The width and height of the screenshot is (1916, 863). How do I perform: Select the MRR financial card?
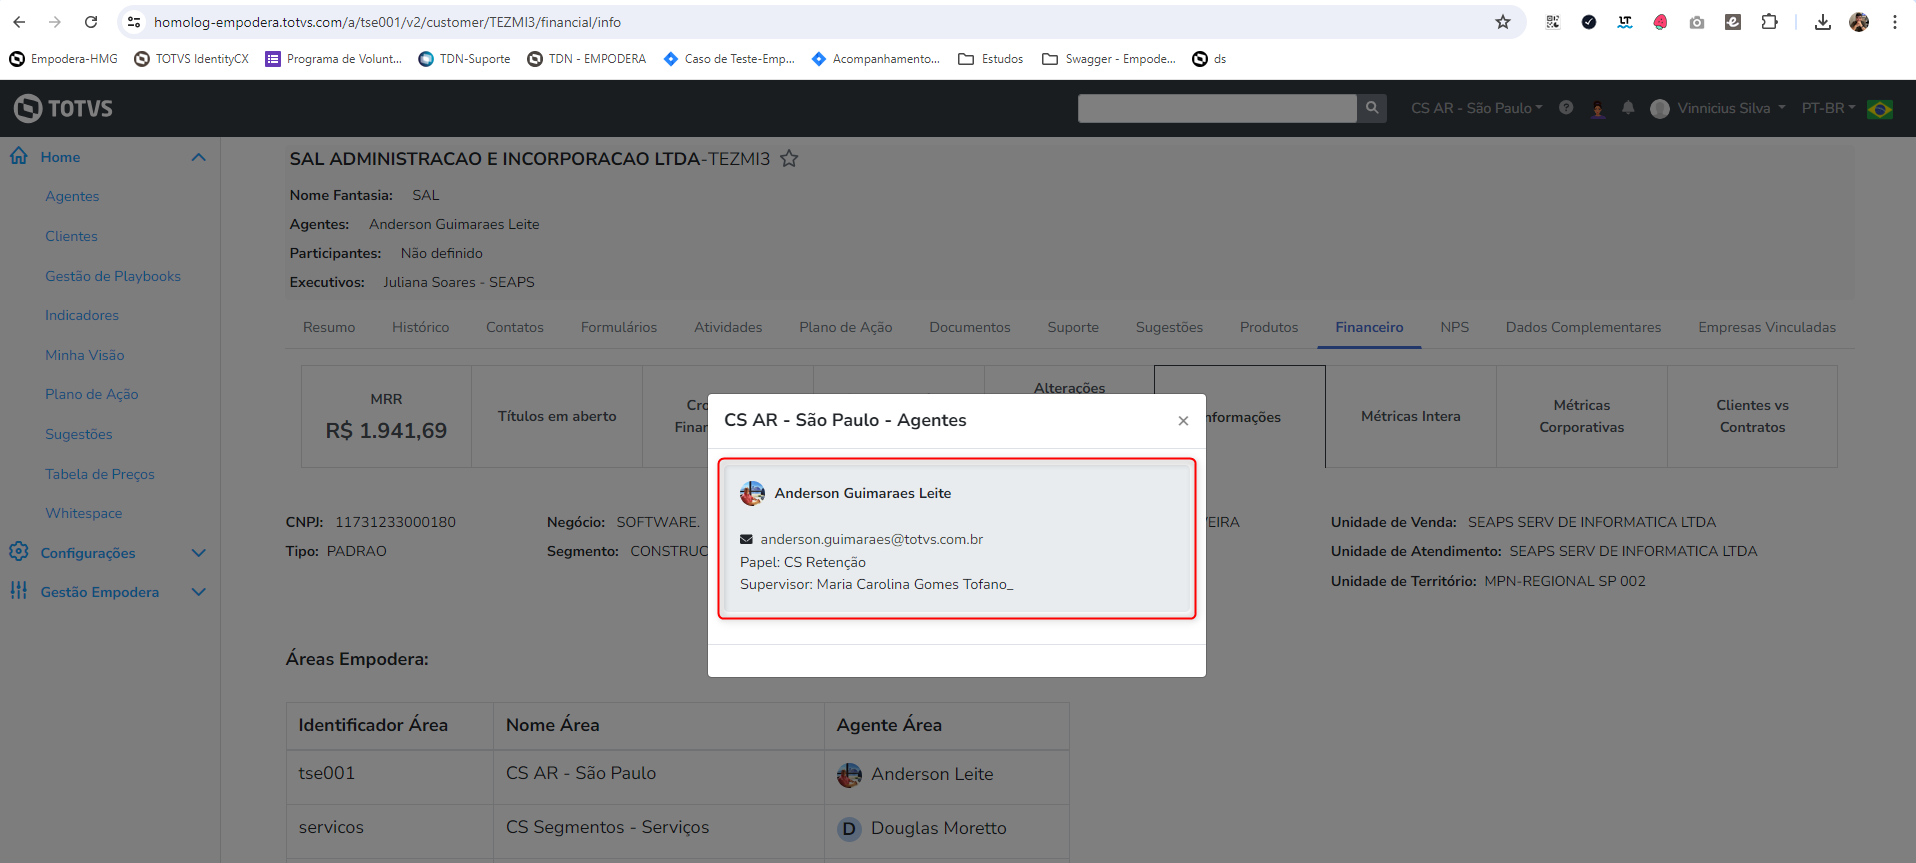click(x=386, y=416)
